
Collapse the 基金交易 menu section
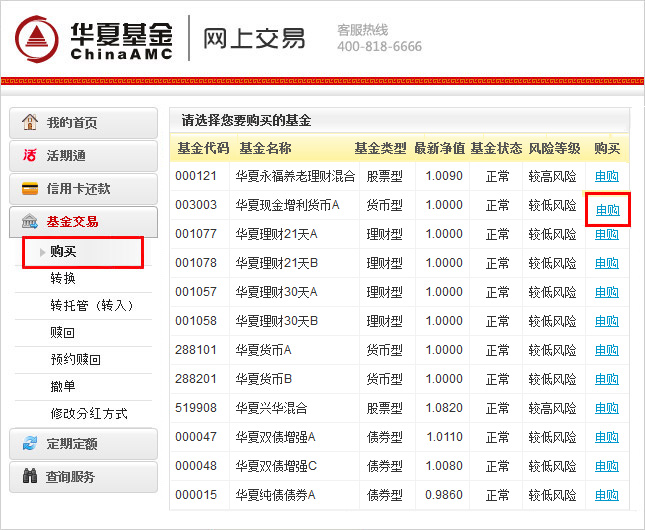point(84,222)
